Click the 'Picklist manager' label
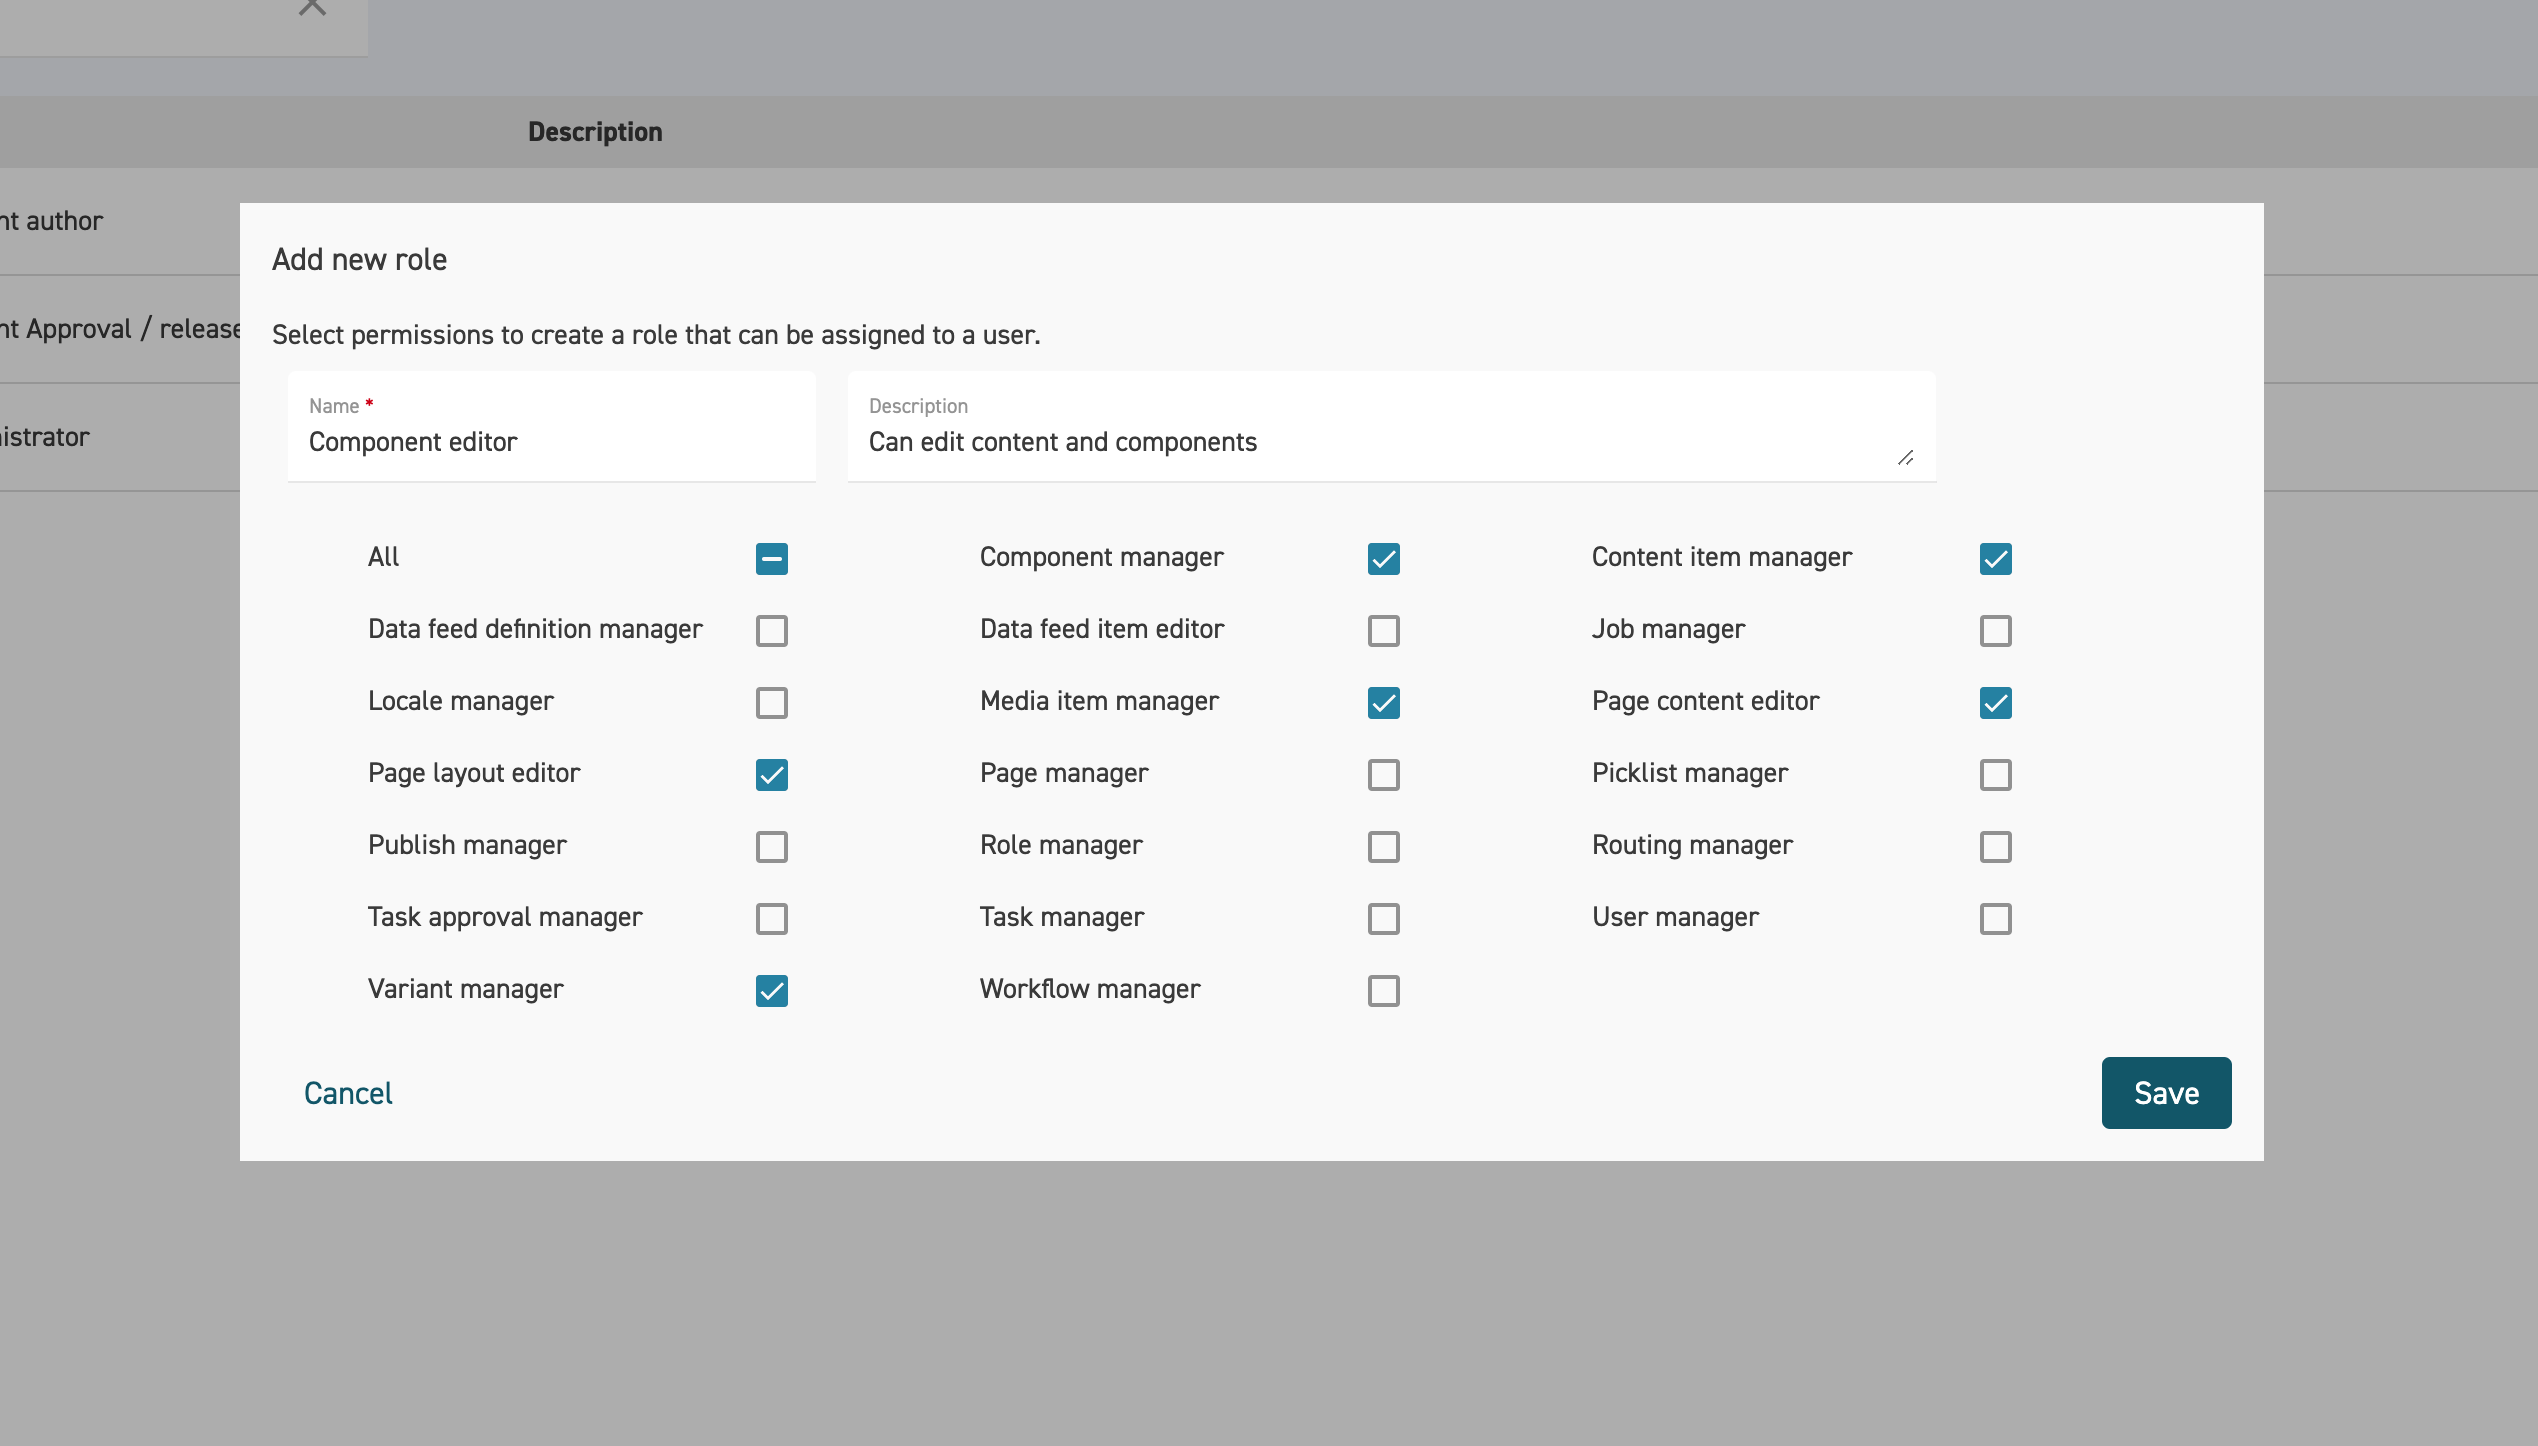Image resolution: width=2538 pixels, height=1446 pixels. coord(1689,773)
